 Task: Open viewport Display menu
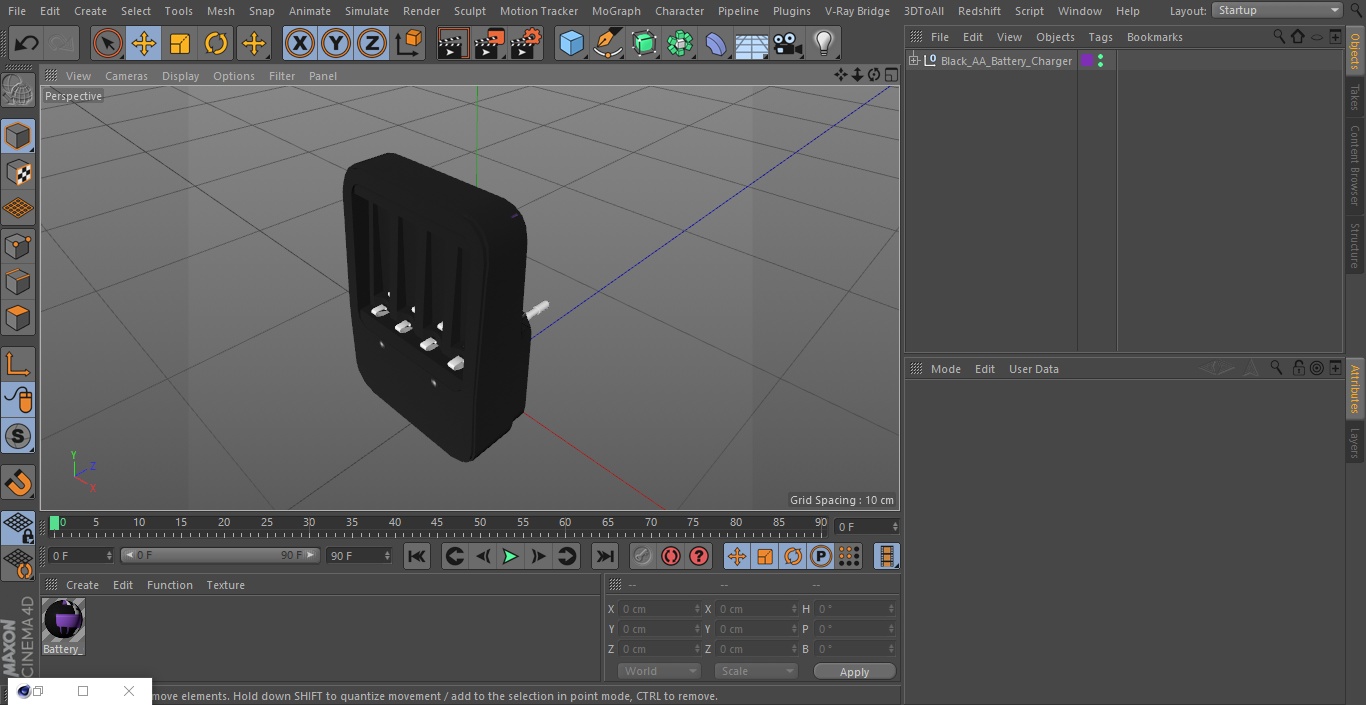tap(180, 76)
